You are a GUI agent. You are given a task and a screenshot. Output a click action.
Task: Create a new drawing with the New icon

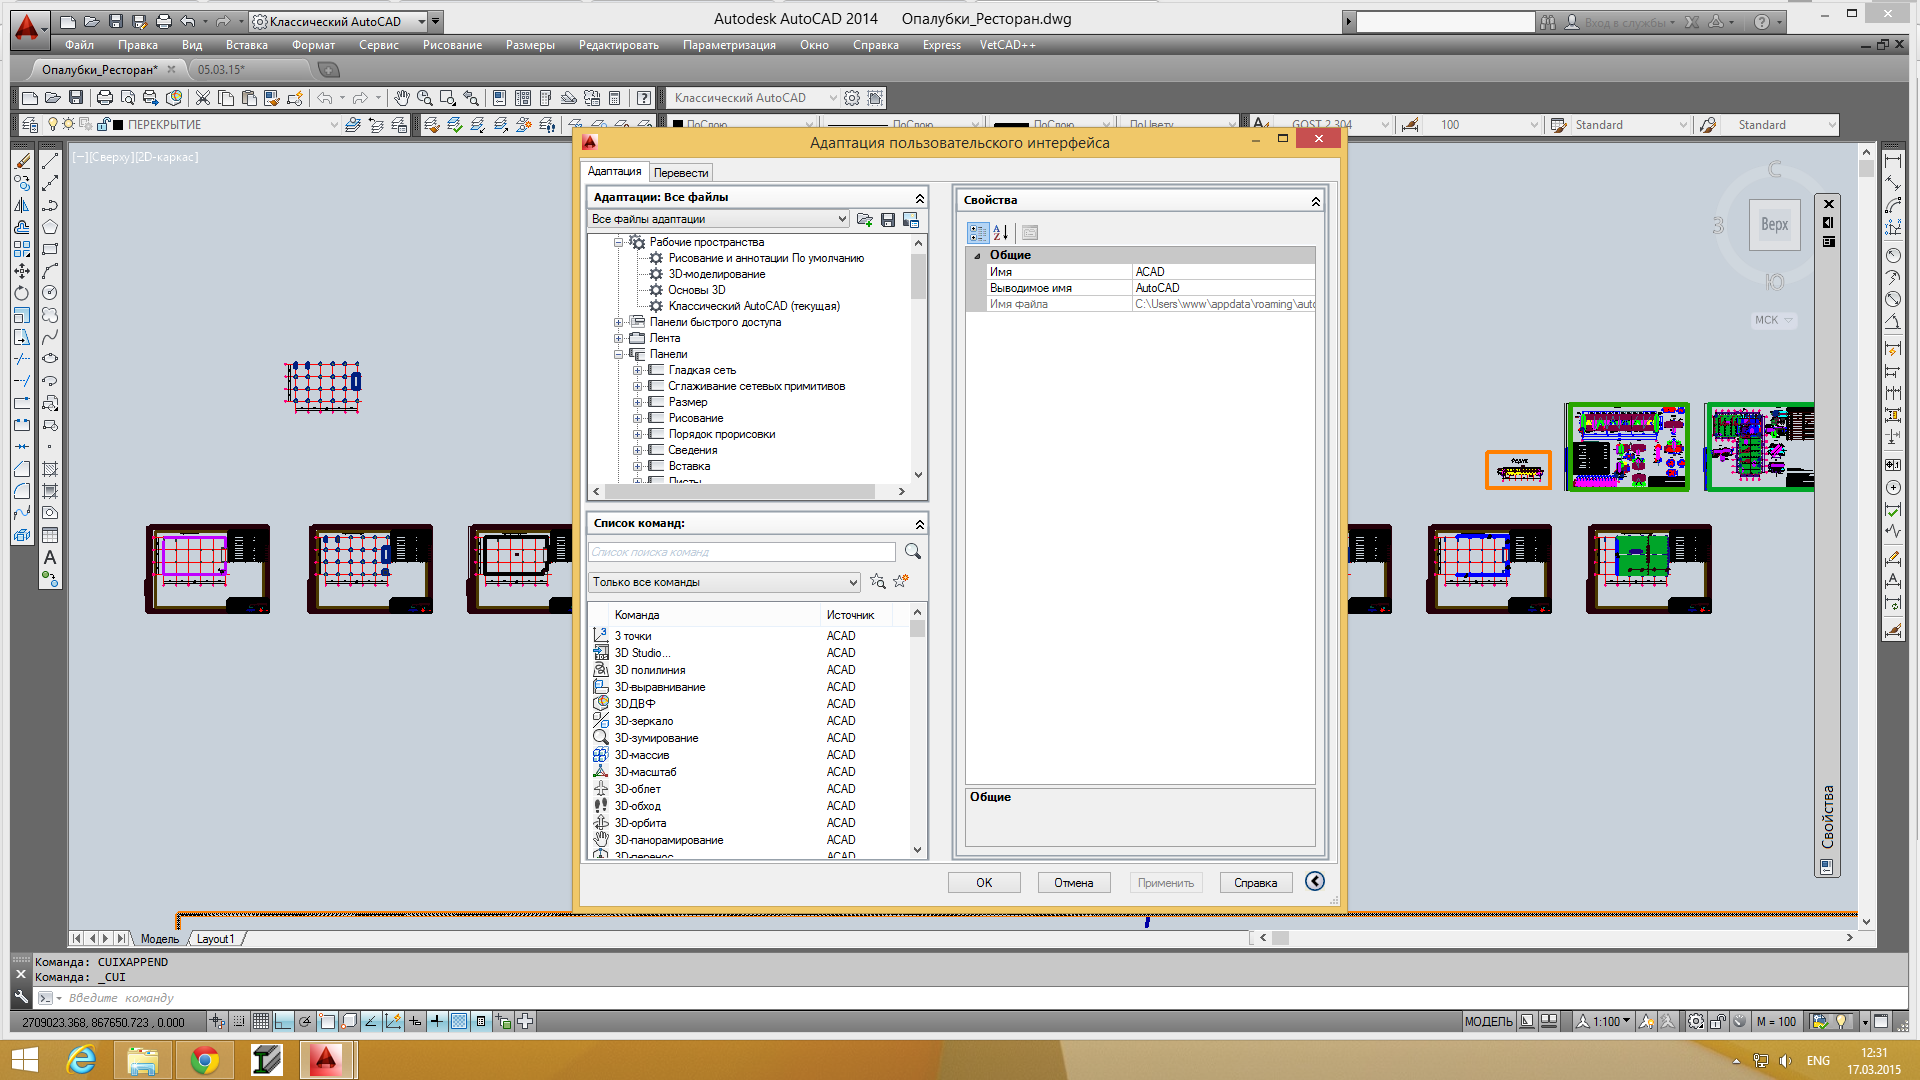click(30, 98)
